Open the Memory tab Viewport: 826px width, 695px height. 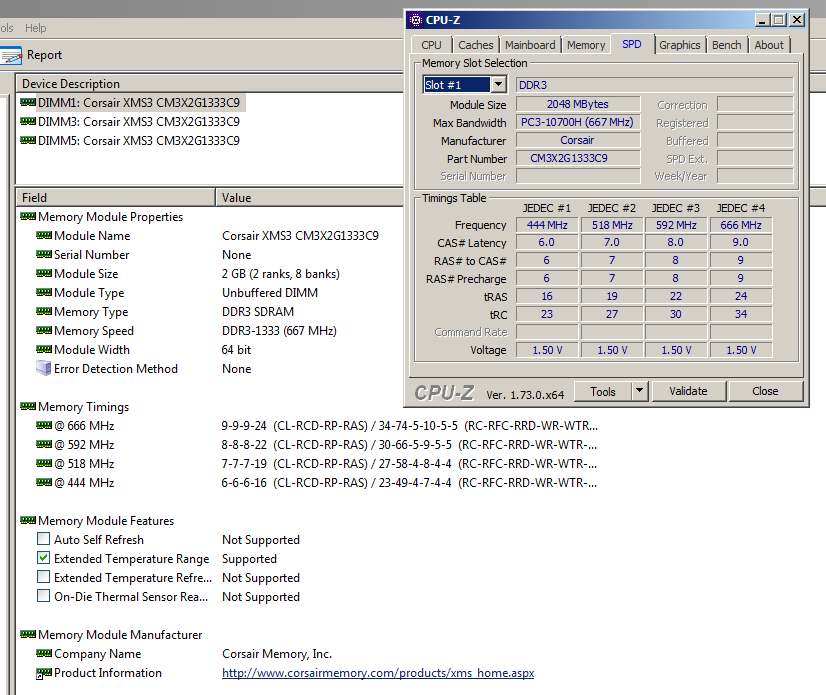coord(586,45)
